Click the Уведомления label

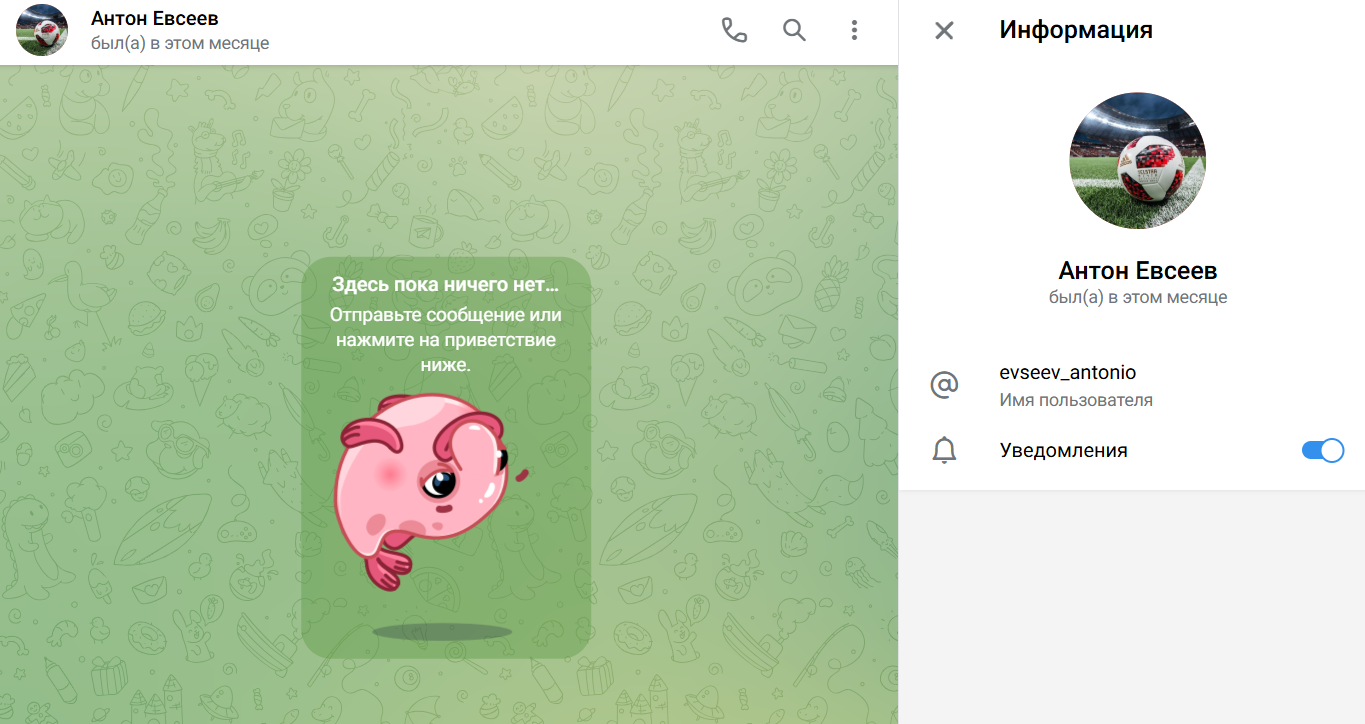point(1064,451)
